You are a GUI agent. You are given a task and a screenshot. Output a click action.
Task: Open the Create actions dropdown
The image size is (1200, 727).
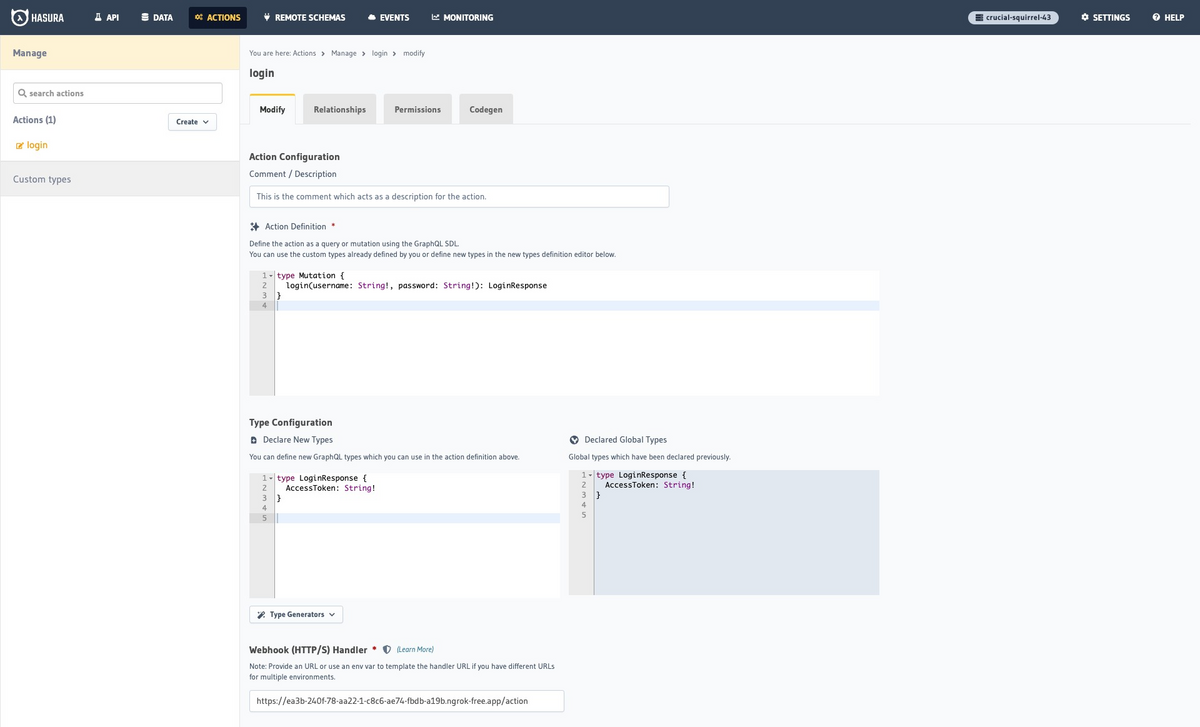pos(192,121)
